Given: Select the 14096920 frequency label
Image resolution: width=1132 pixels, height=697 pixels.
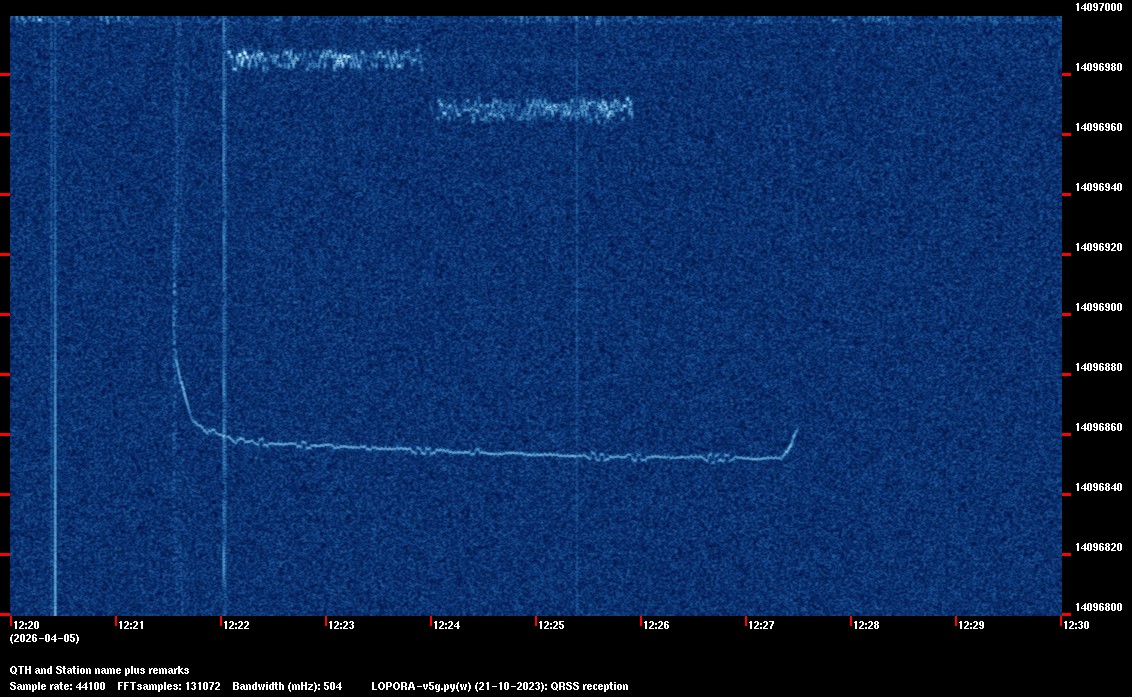Looking at the screenshot, I should (1099, 247).
